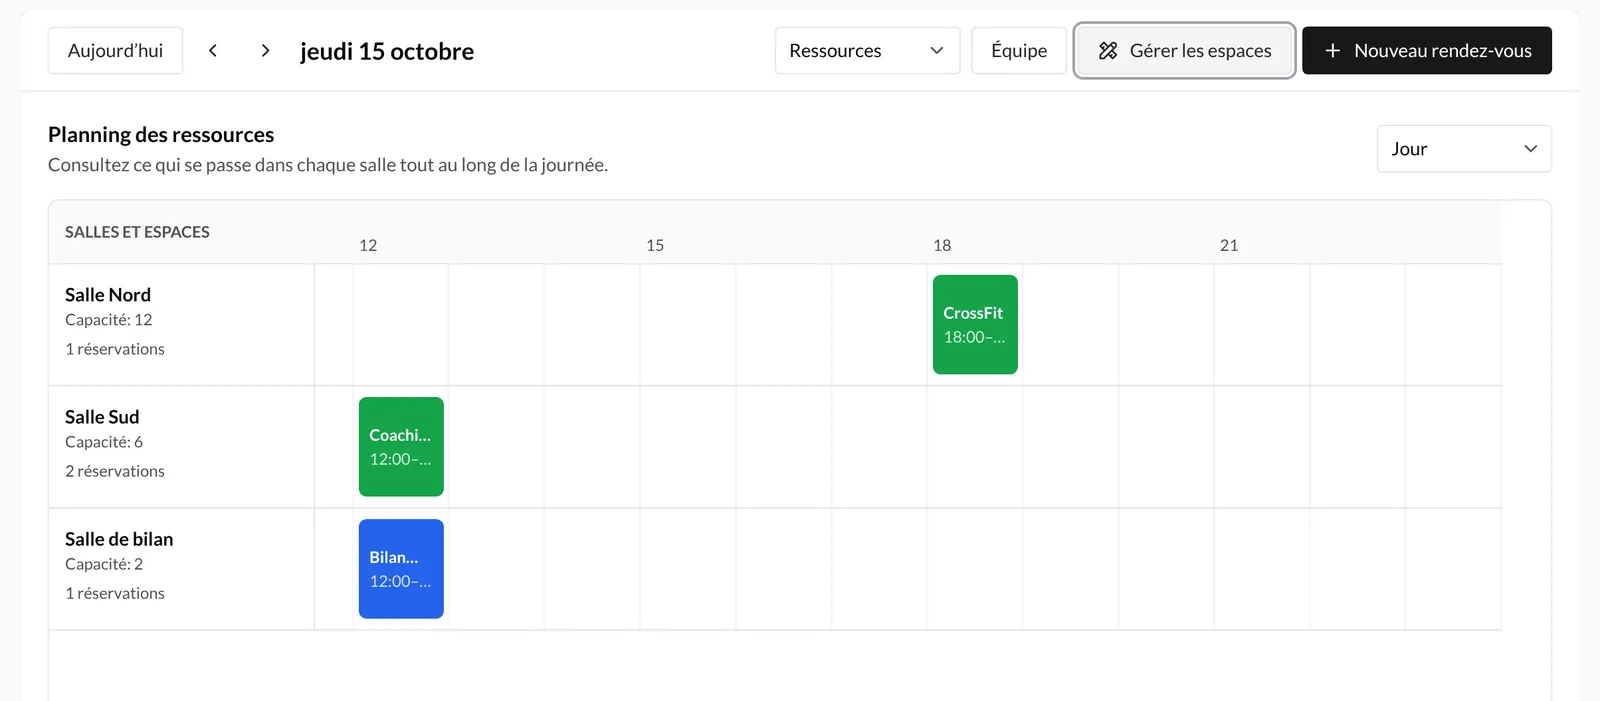Screen dimensions: 1600x701
Task: Click the date heading jeudi 15 octobre
Action: [x=387, y=51]
